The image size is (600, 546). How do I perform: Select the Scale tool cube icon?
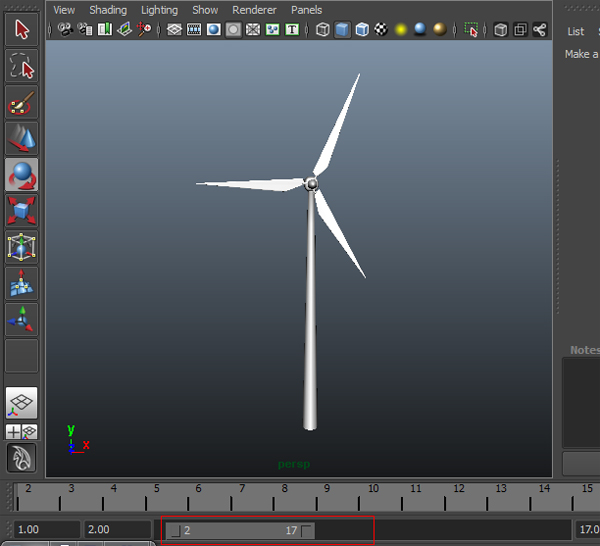click(21, 211)
